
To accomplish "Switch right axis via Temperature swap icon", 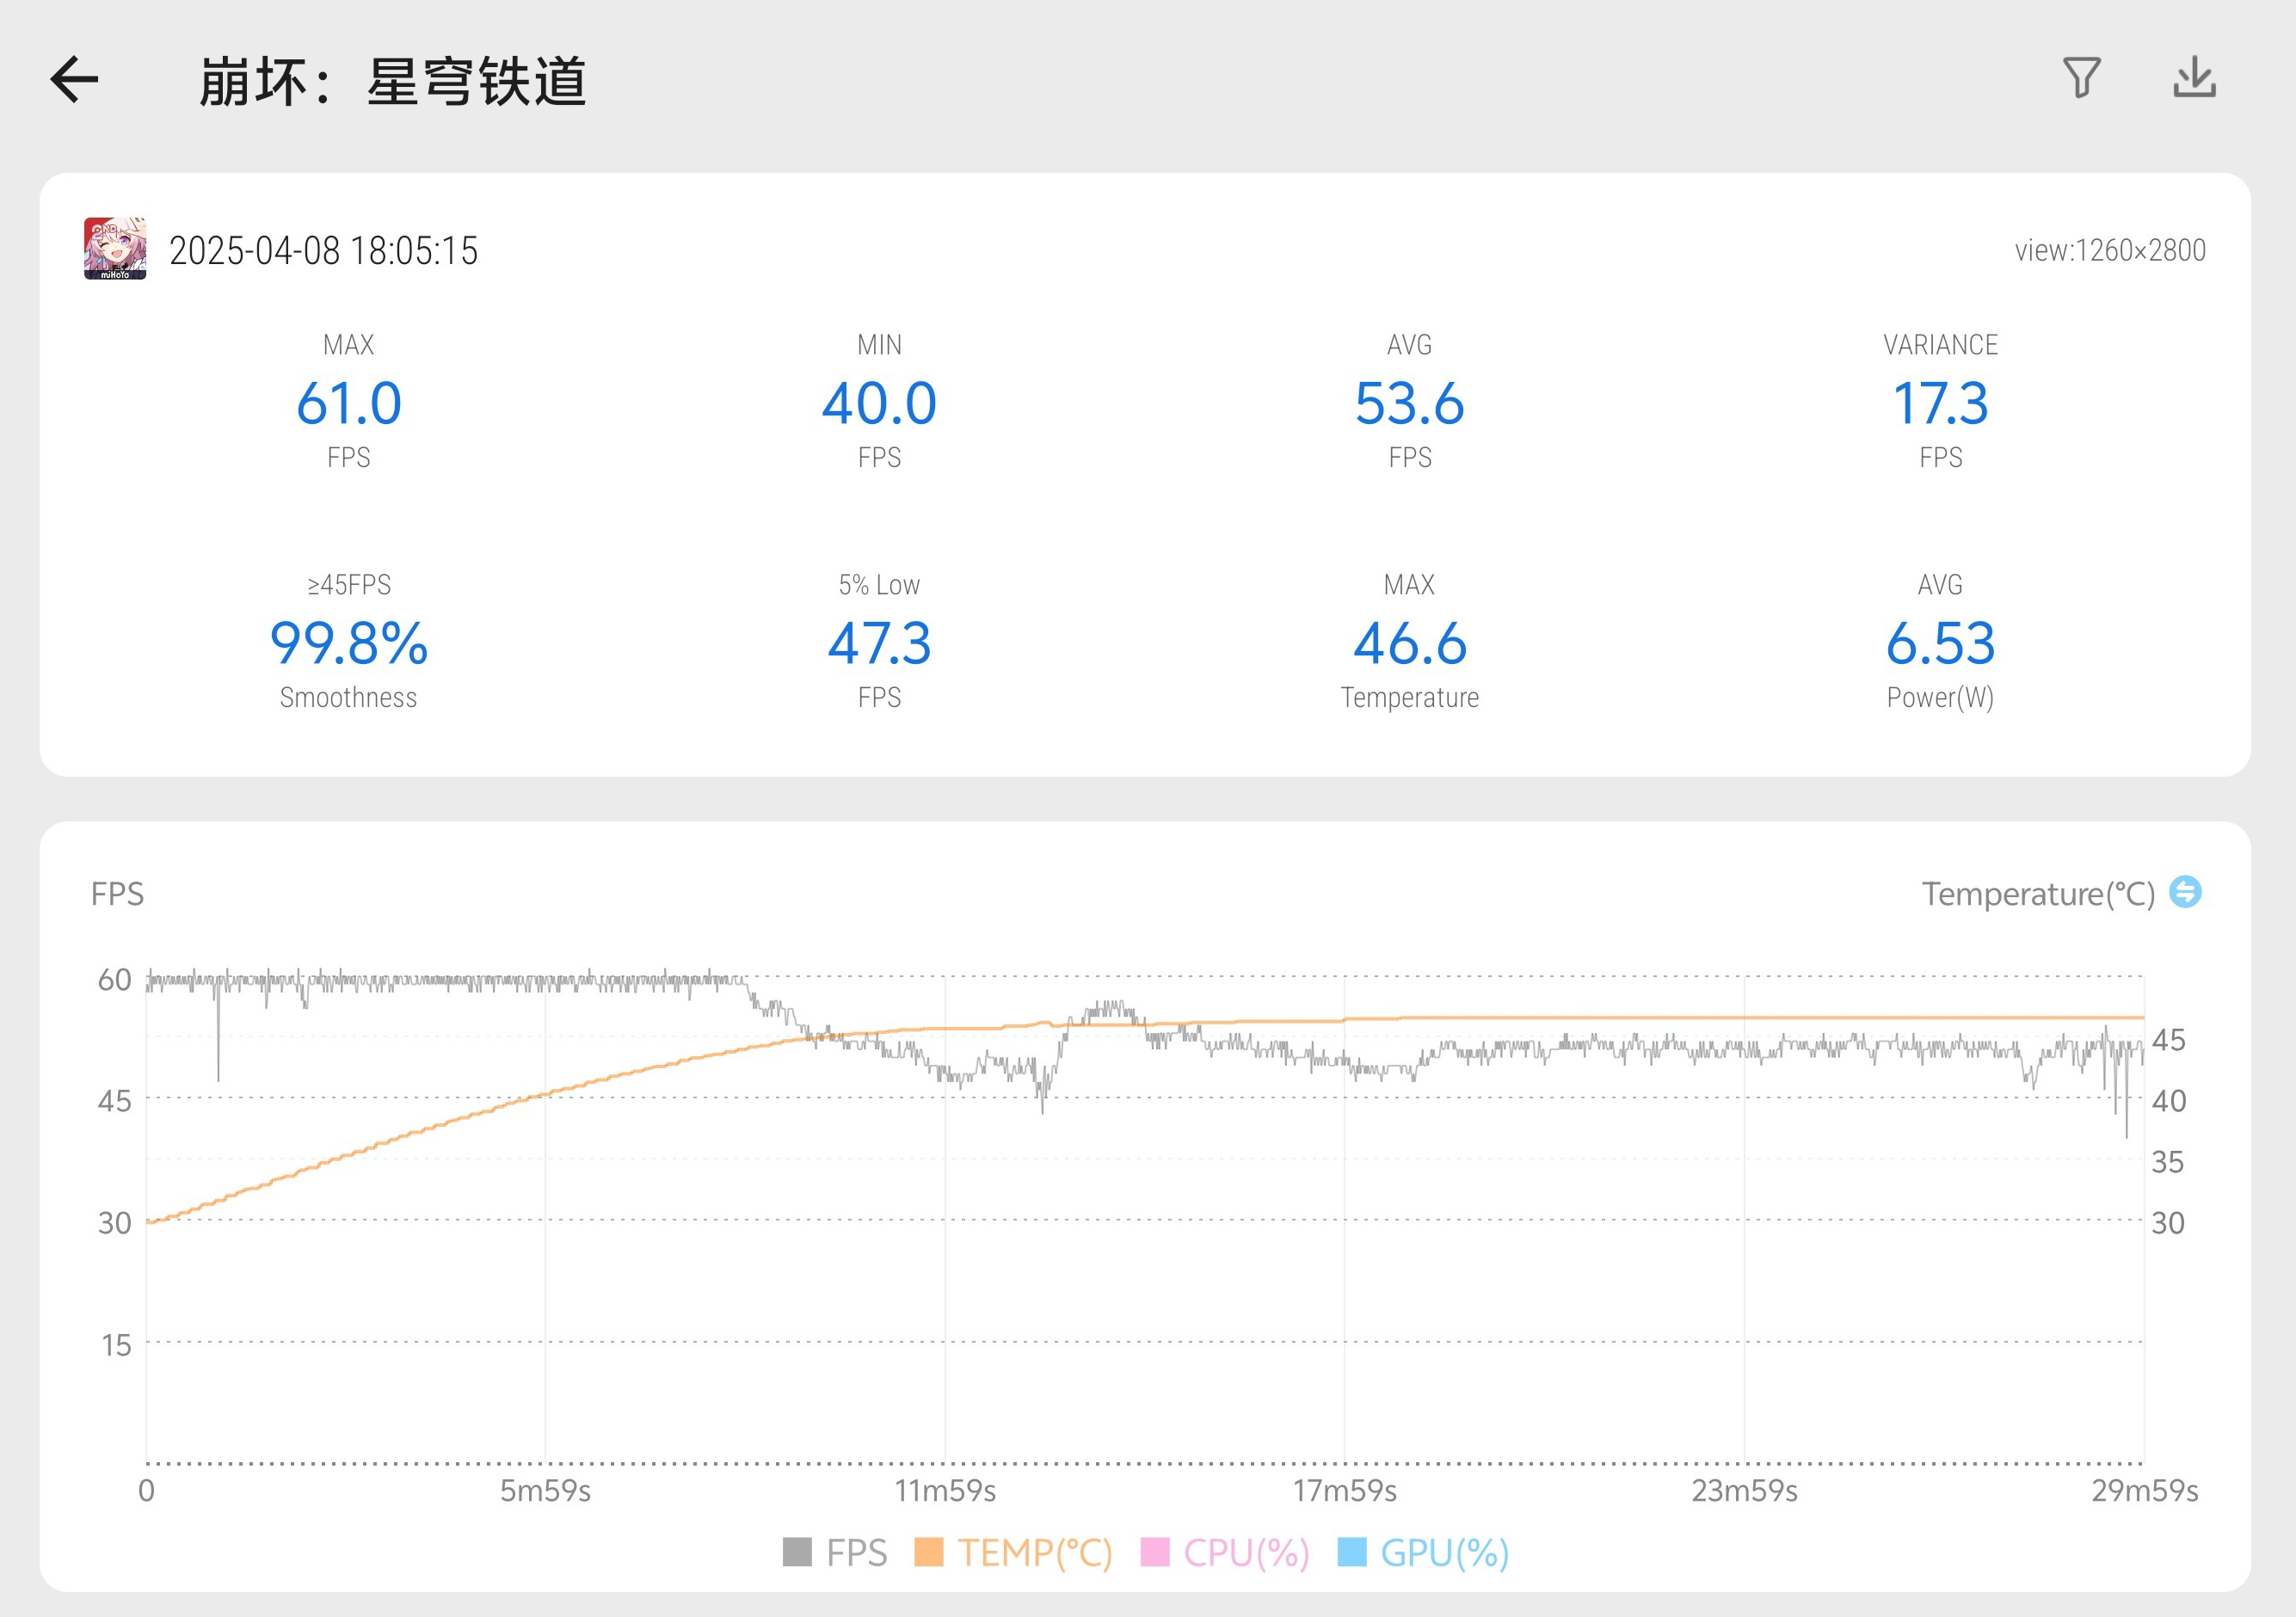I will [2185, 891].
